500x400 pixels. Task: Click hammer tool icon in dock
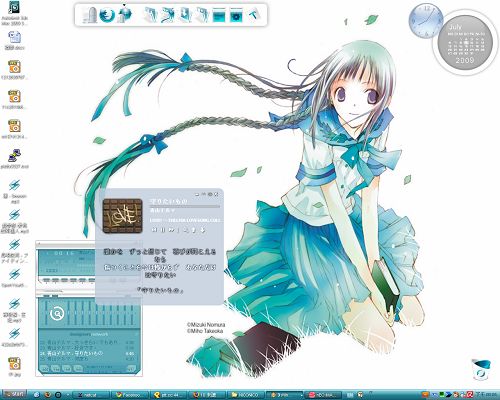pos(254,15)
